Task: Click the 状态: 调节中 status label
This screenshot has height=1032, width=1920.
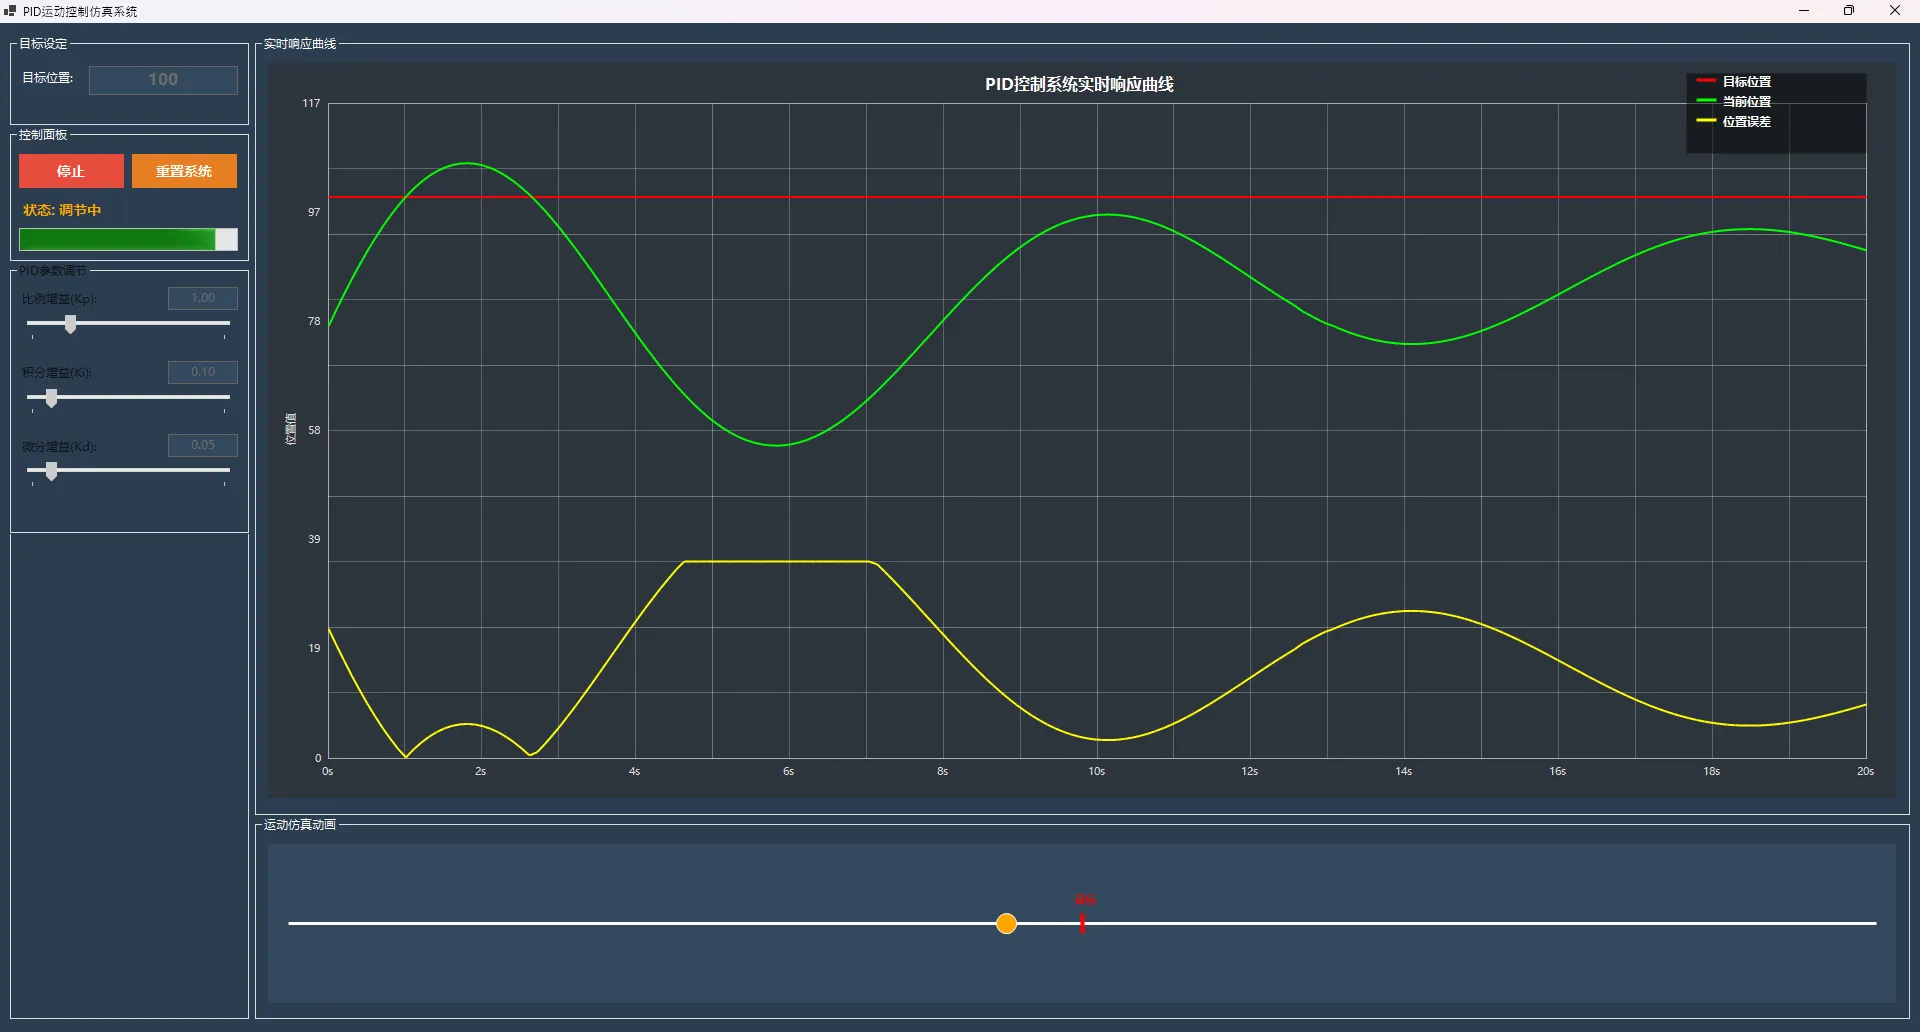Action: pyautogui.click(x=62, y=210)
